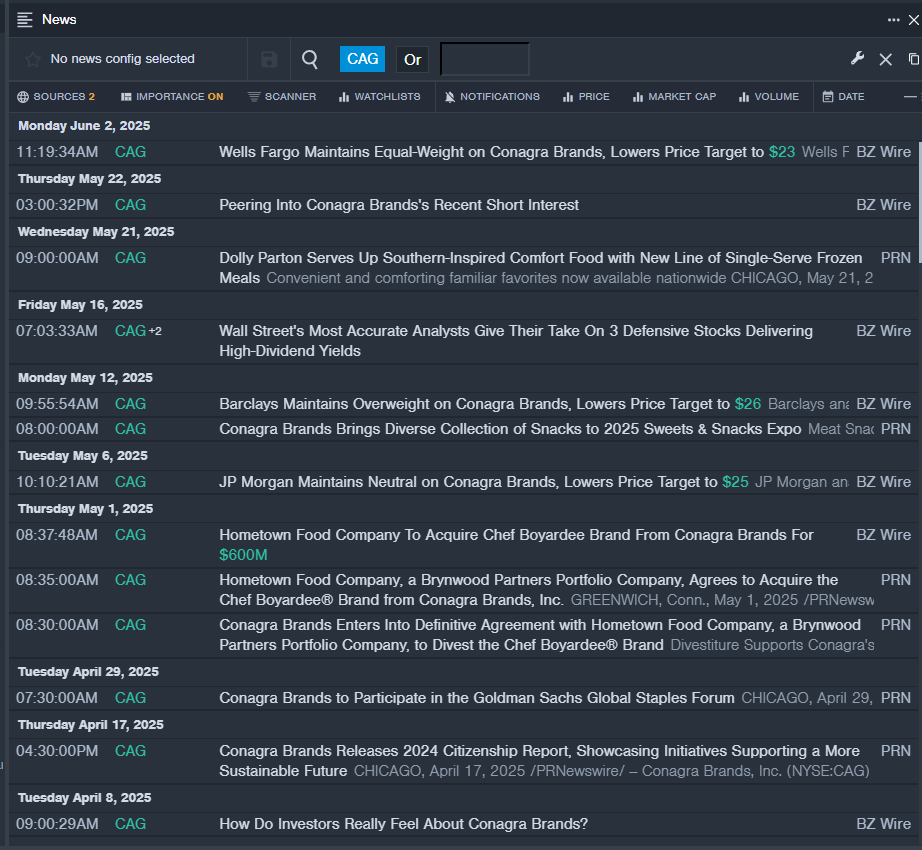Viewport: 922px width, 850px height.
Task: Open Brynwood Partners Agrees to Acquire headline
Action: (x=529, y=590)
